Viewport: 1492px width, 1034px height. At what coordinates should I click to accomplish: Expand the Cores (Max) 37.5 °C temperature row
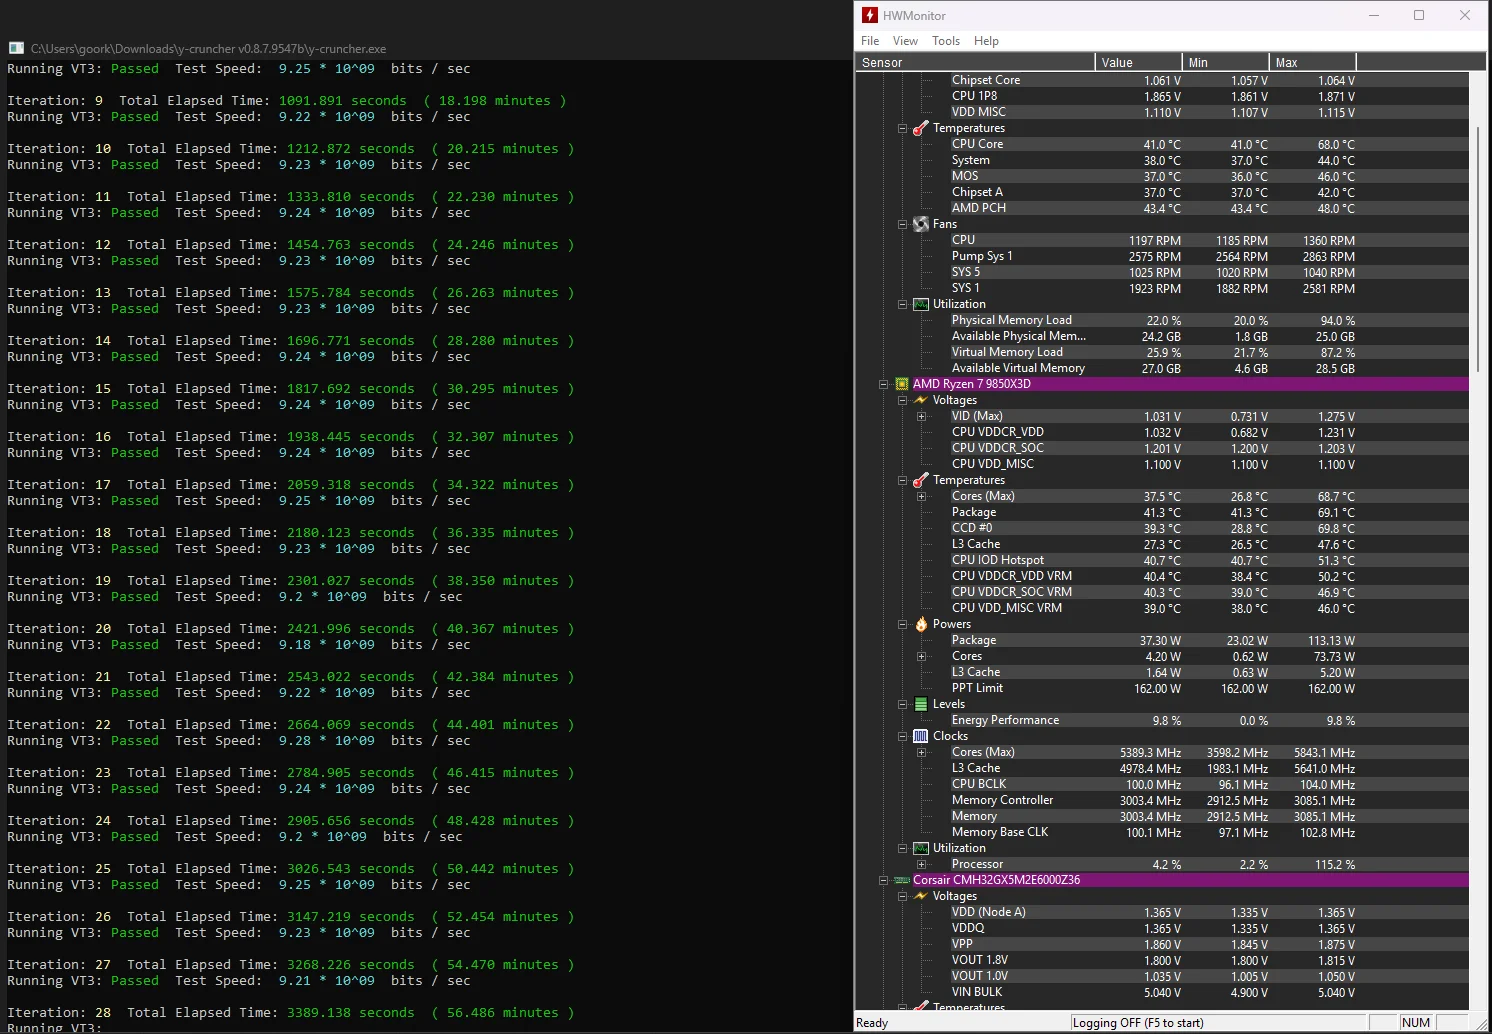pyautogui.click(x=921, y=496)
